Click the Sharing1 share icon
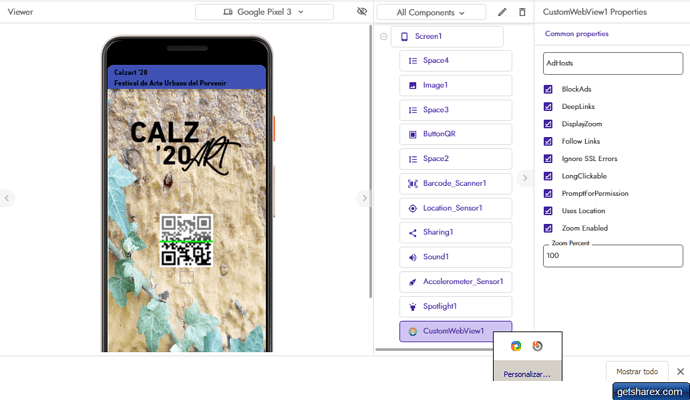Screen dimensions: 690x400 413,233
